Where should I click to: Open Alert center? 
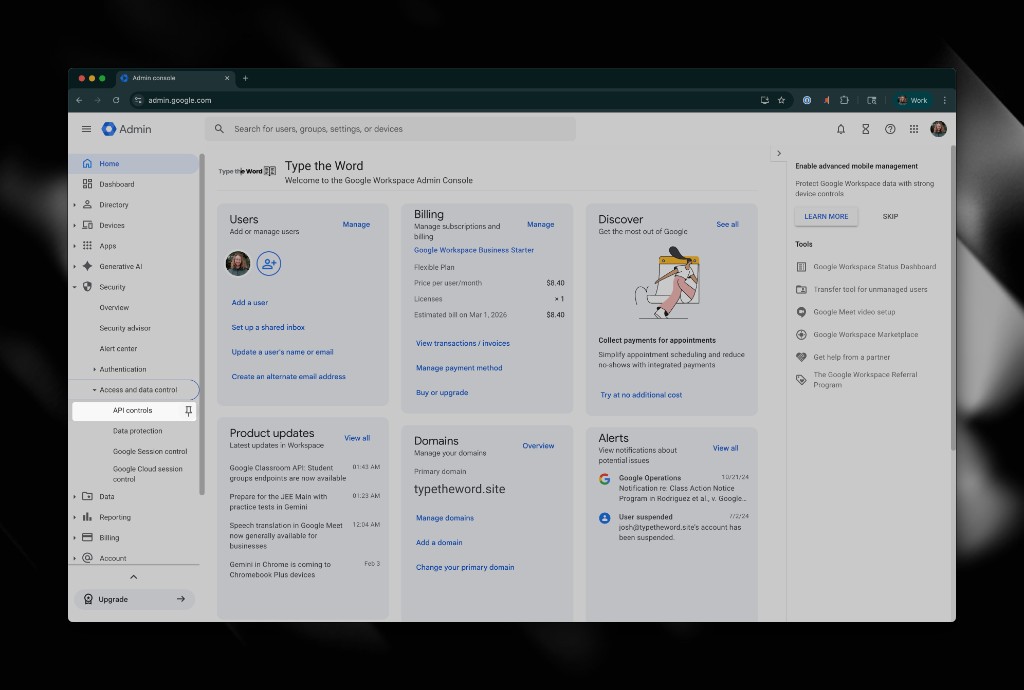tap(118, 349)
